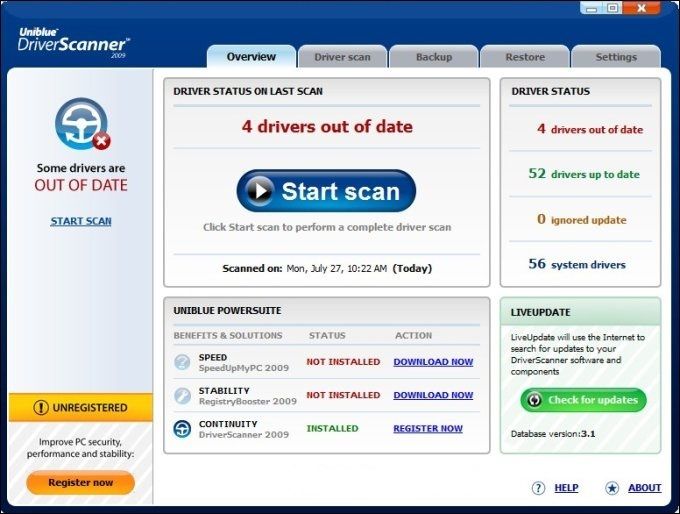
Task: Click the help question mark icon
Action: click(538, 488)
